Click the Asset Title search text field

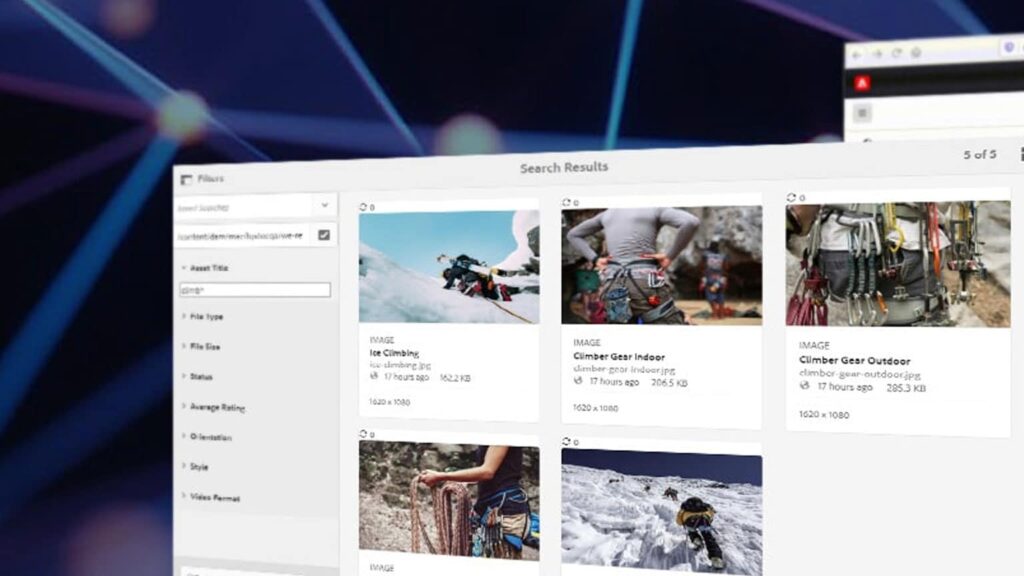tap(254, 290)
